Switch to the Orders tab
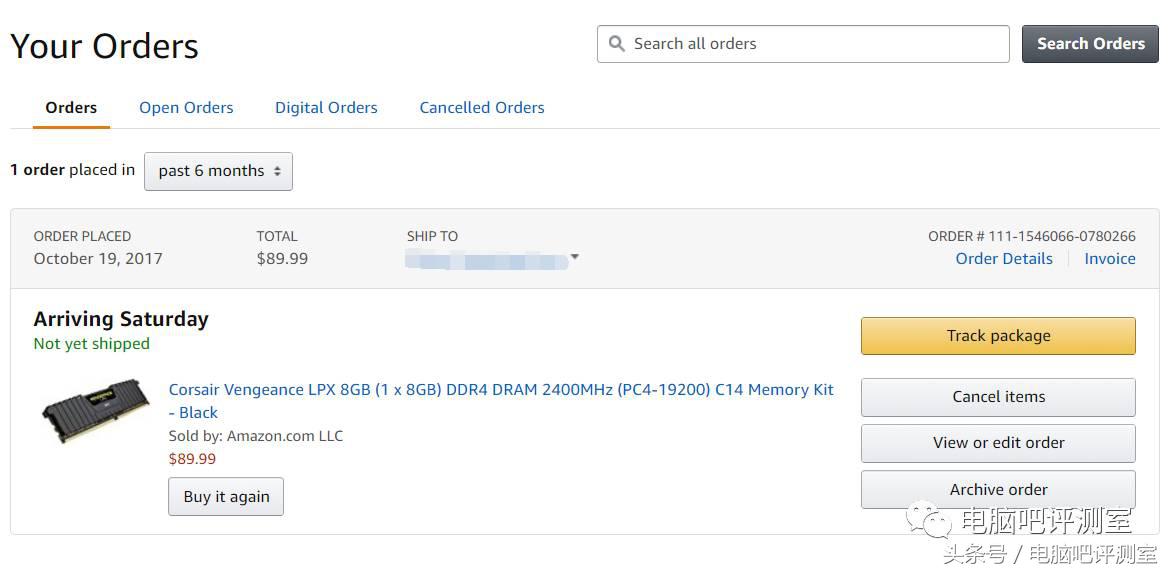Image resolution: width=1171 pixels, height=573 pixels. coord(71,108)
